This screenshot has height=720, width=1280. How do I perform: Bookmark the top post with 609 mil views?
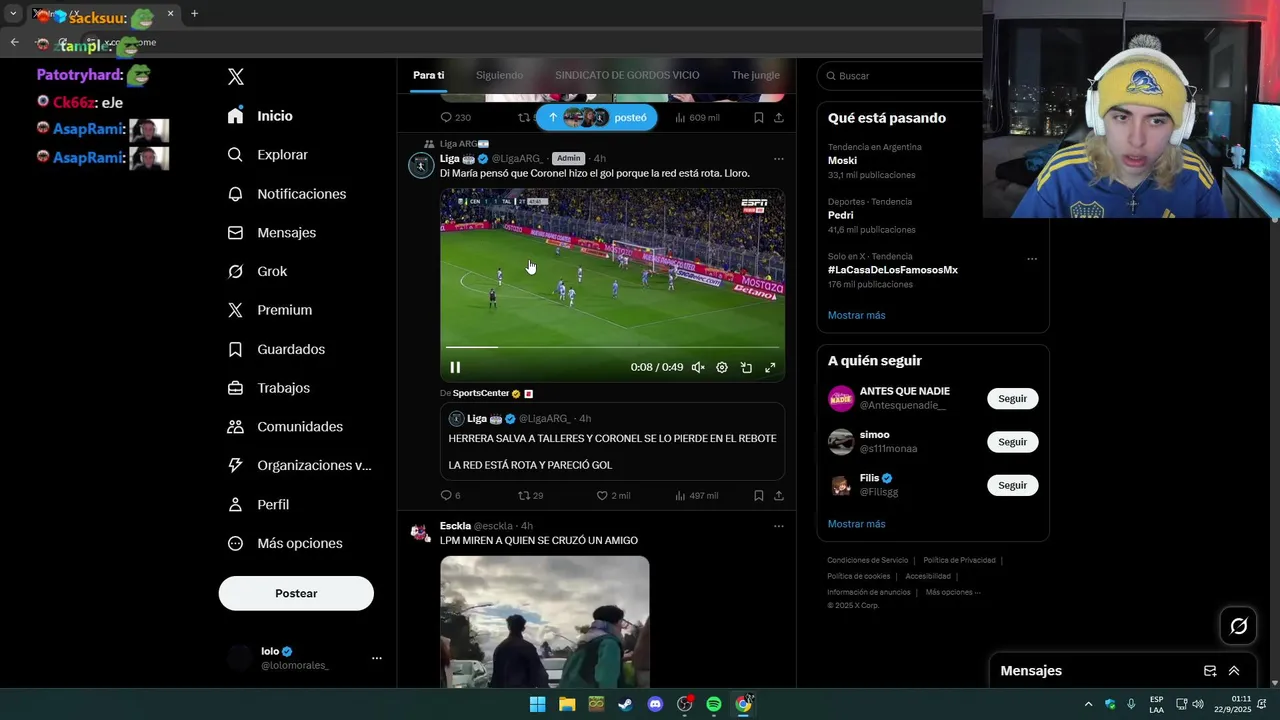759,118
